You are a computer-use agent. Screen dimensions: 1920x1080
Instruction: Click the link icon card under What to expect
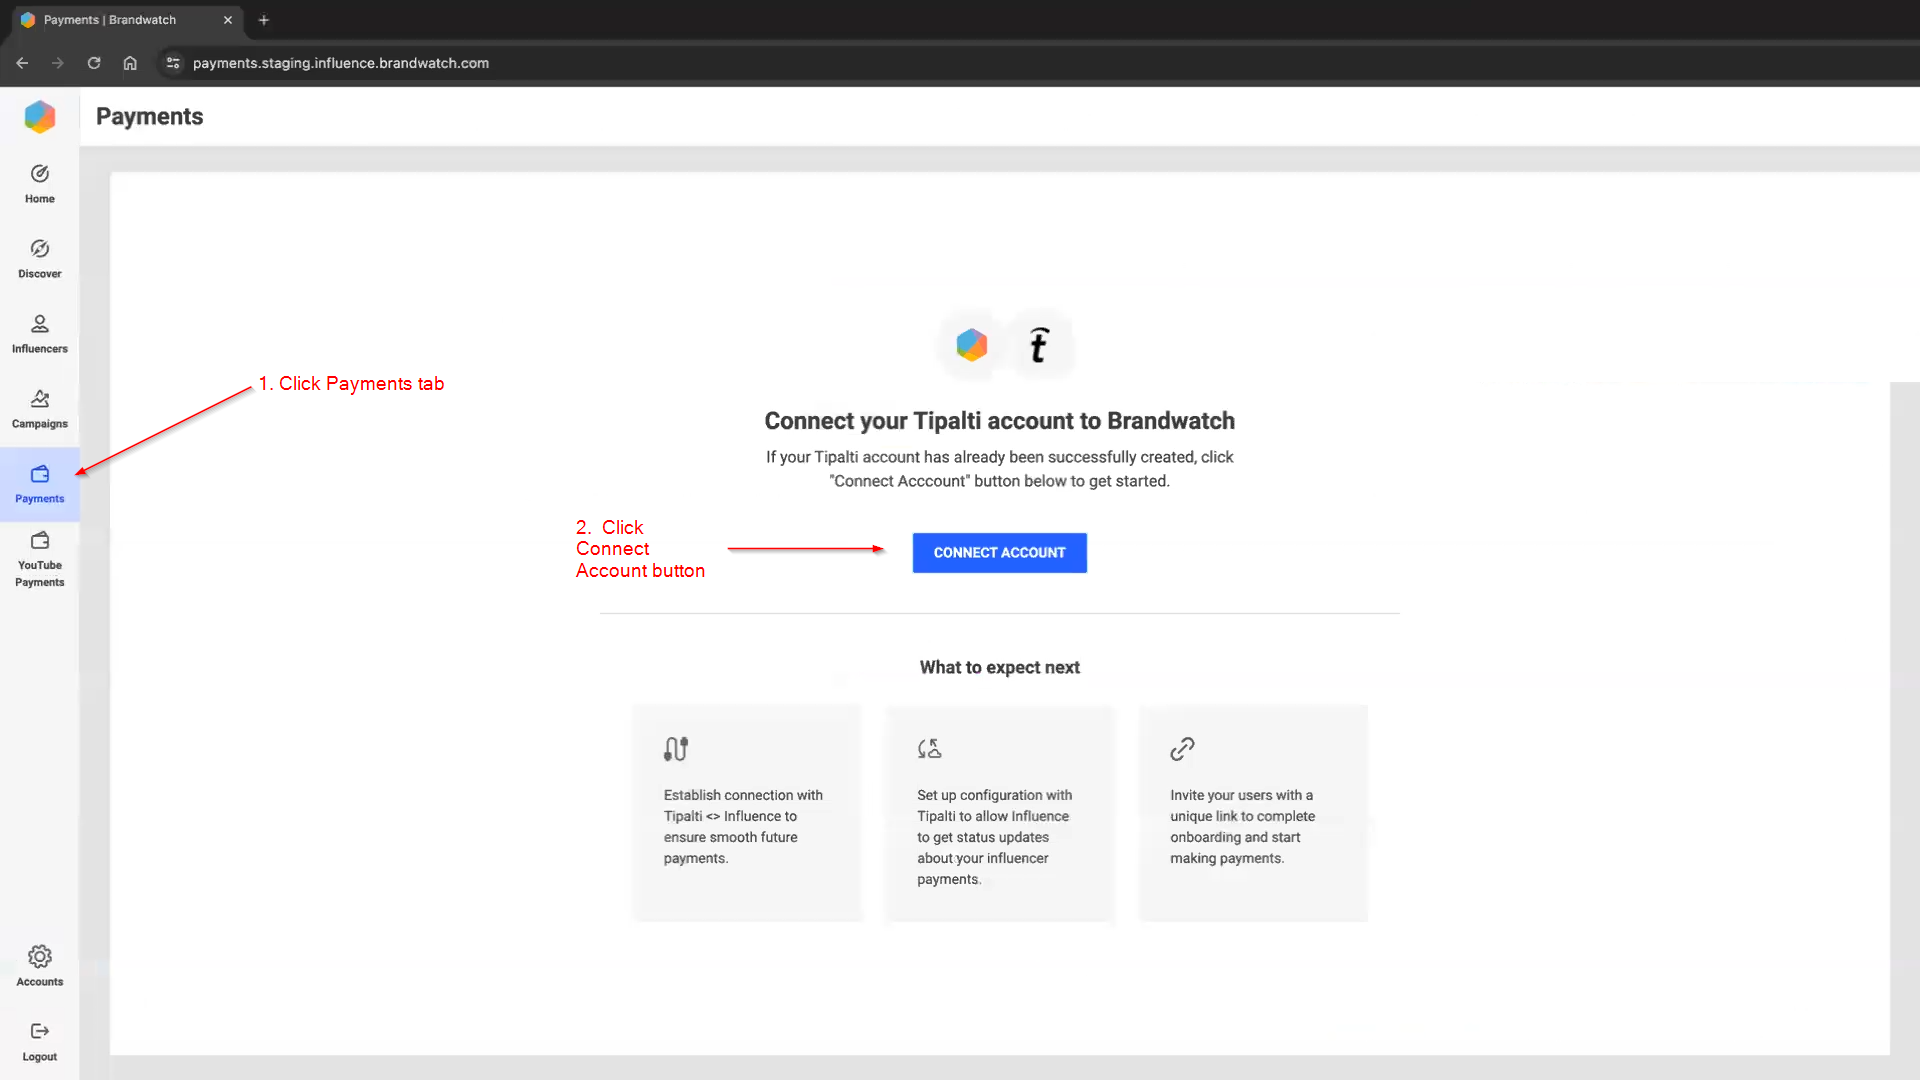click(1182, 748)
